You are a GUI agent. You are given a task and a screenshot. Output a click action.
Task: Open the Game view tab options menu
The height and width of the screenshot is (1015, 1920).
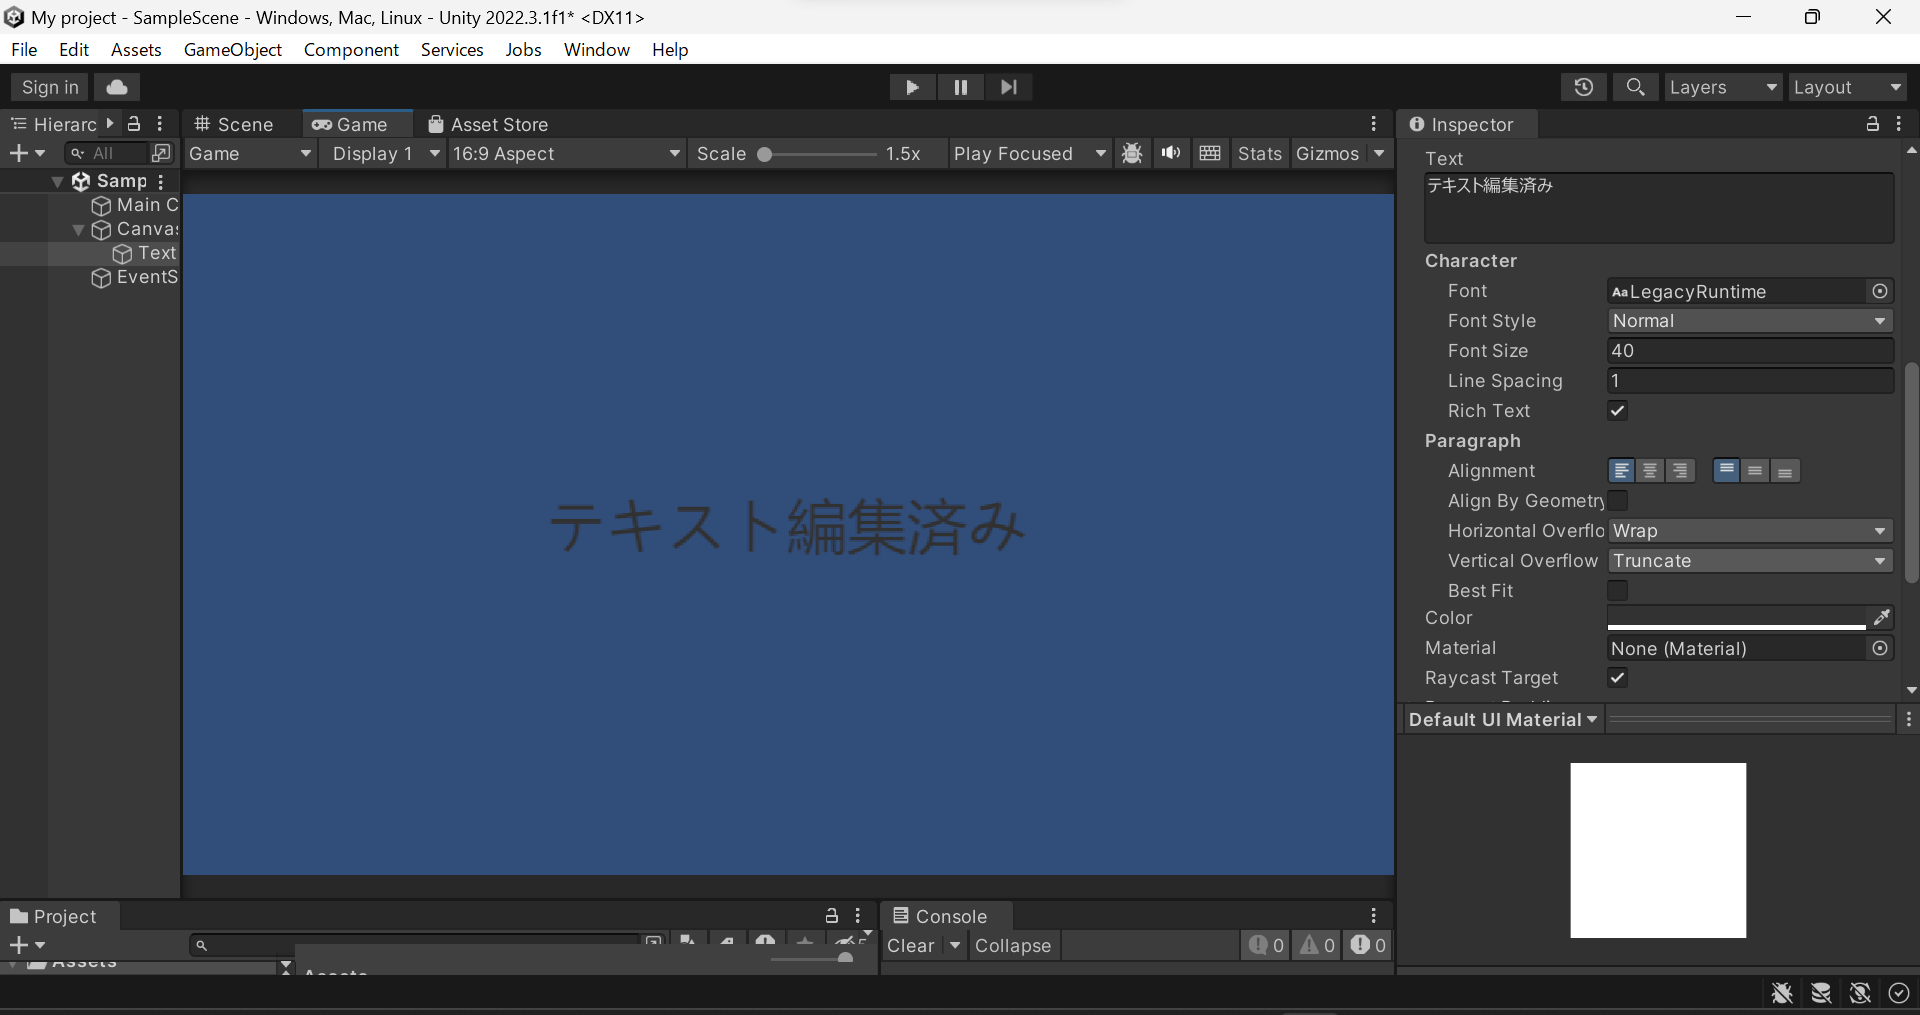tap(1374, 123)
